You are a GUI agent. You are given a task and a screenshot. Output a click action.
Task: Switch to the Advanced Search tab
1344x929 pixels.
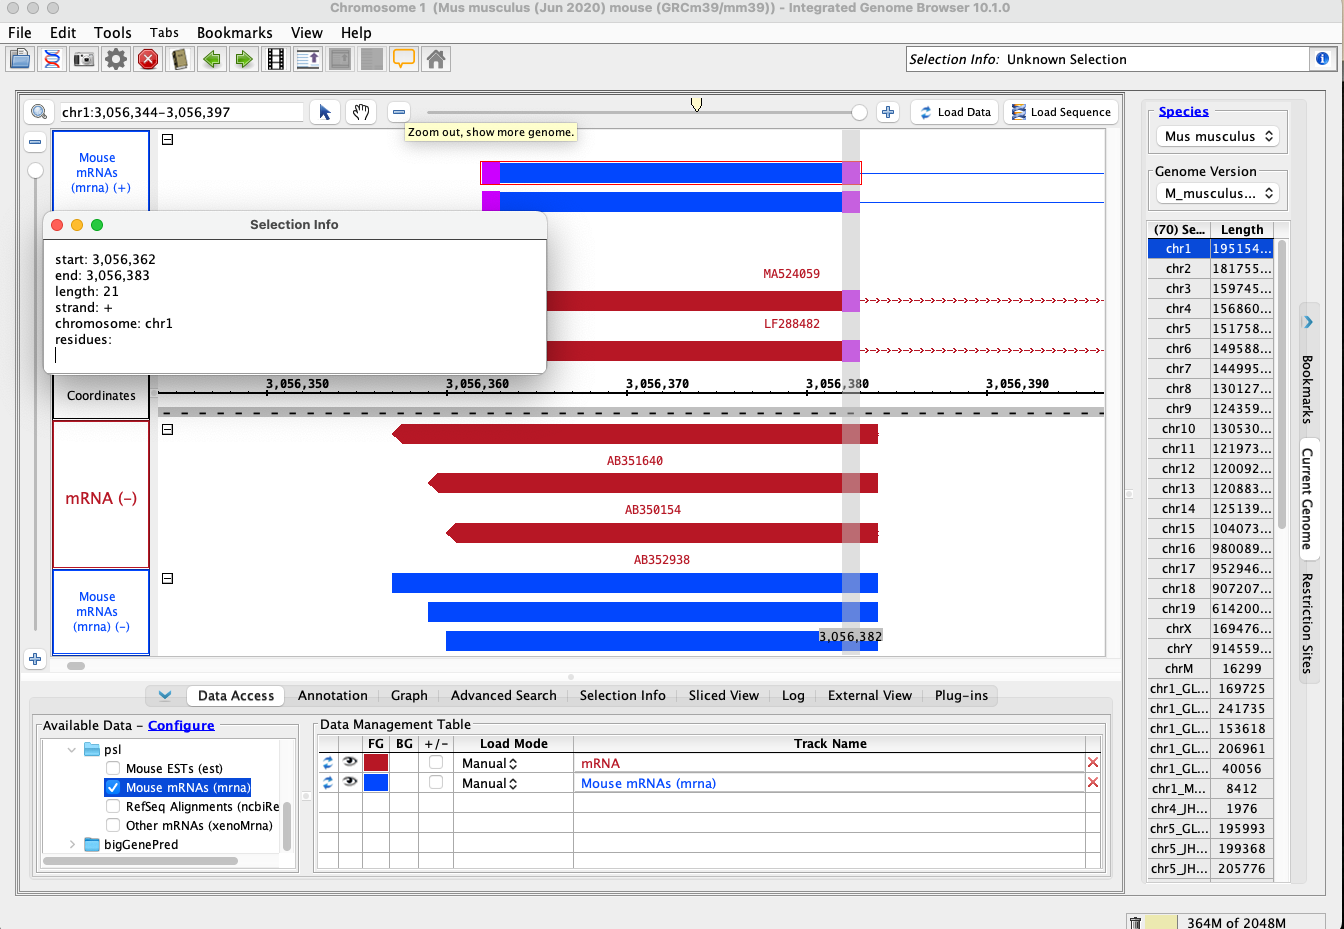[503, 695]
